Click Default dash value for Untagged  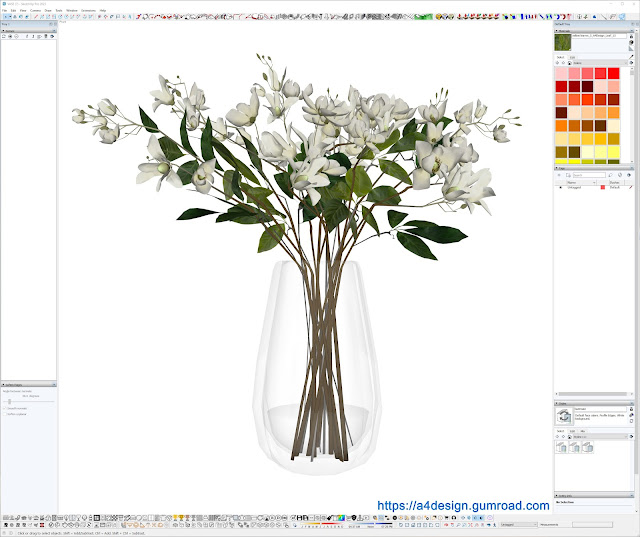pyautogui.click(x=614, y=187)
